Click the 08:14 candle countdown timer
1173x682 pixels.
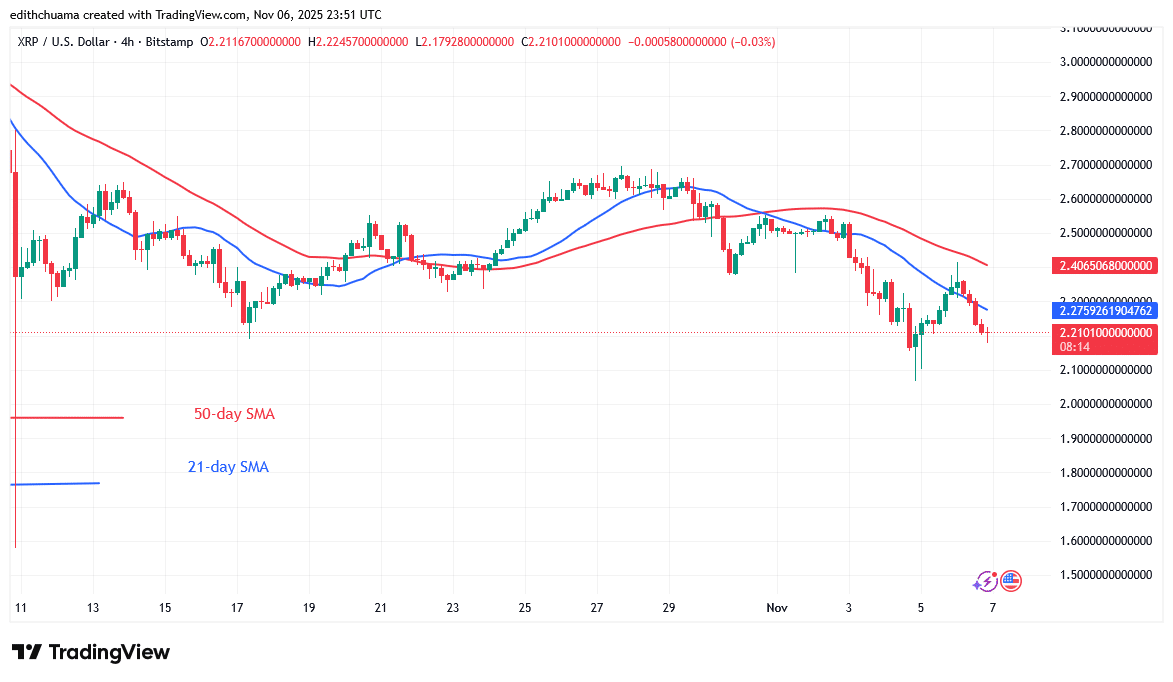[x=1073, y=345]
